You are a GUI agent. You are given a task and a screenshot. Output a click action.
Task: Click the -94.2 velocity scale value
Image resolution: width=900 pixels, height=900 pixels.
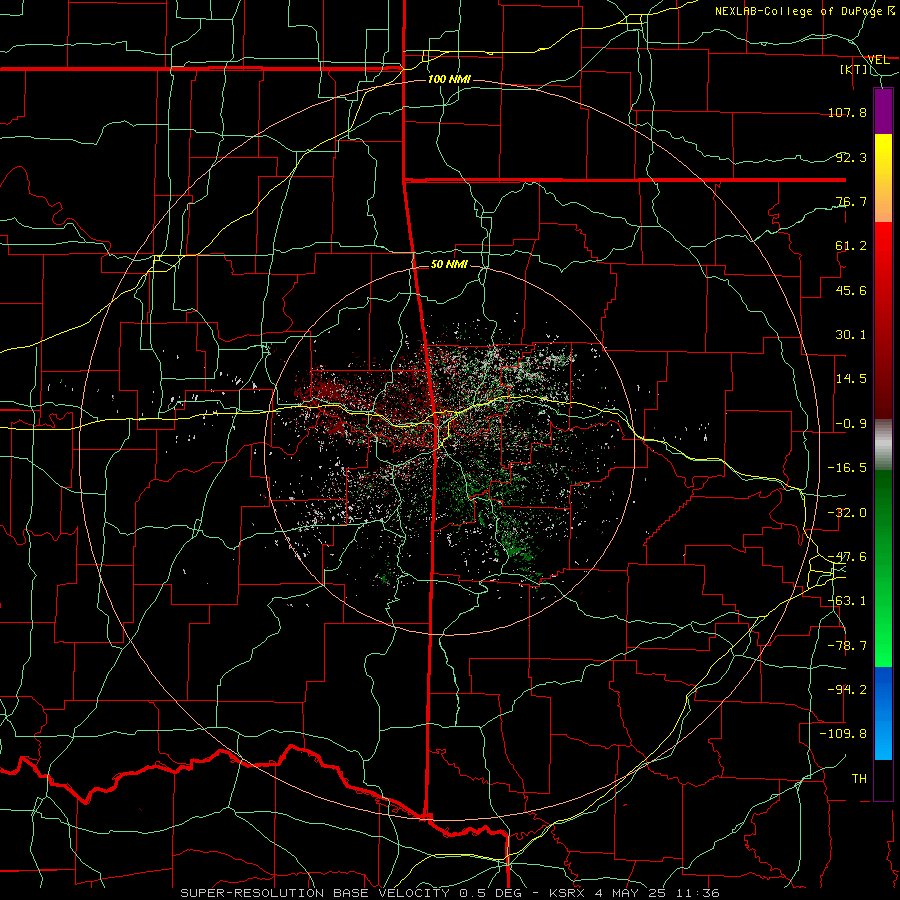(847, 690)
